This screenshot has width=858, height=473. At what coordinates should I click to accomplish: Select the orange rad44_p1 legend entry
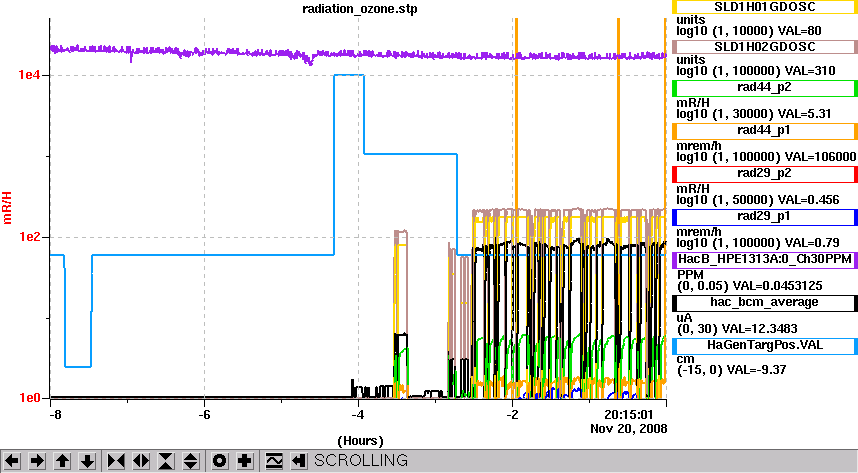tap(764, 131)
